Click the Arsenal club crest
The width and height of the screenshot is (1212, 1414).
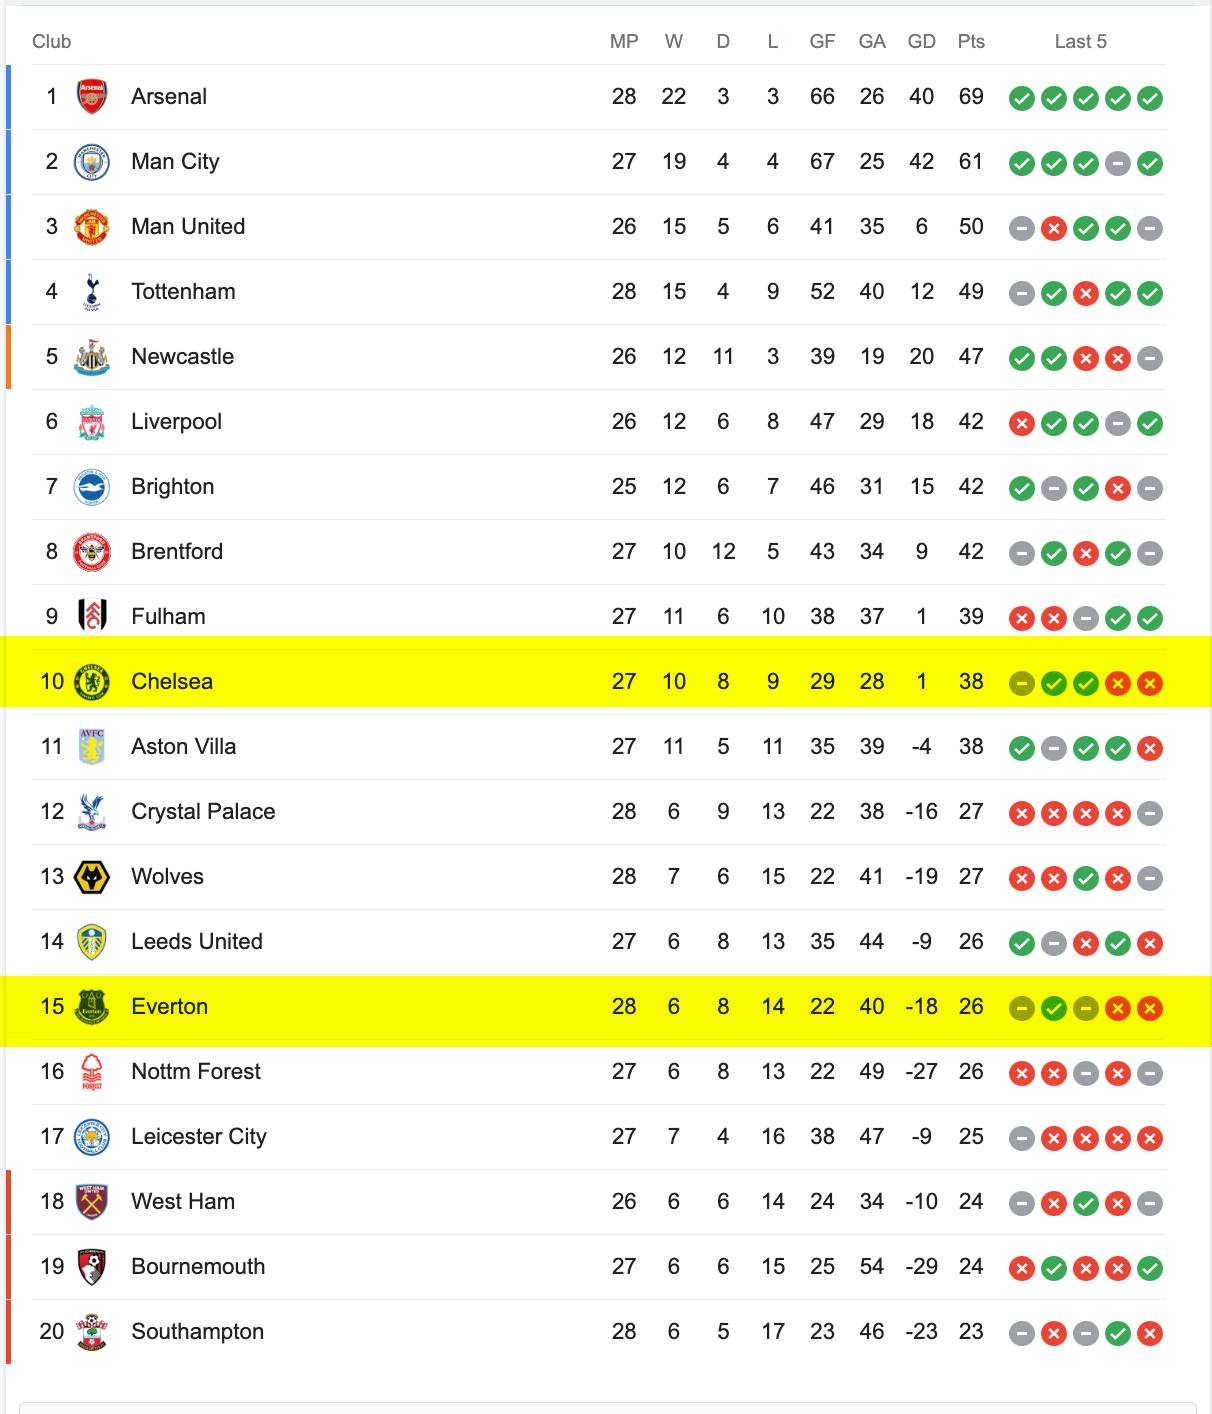[x=92, y=97]
